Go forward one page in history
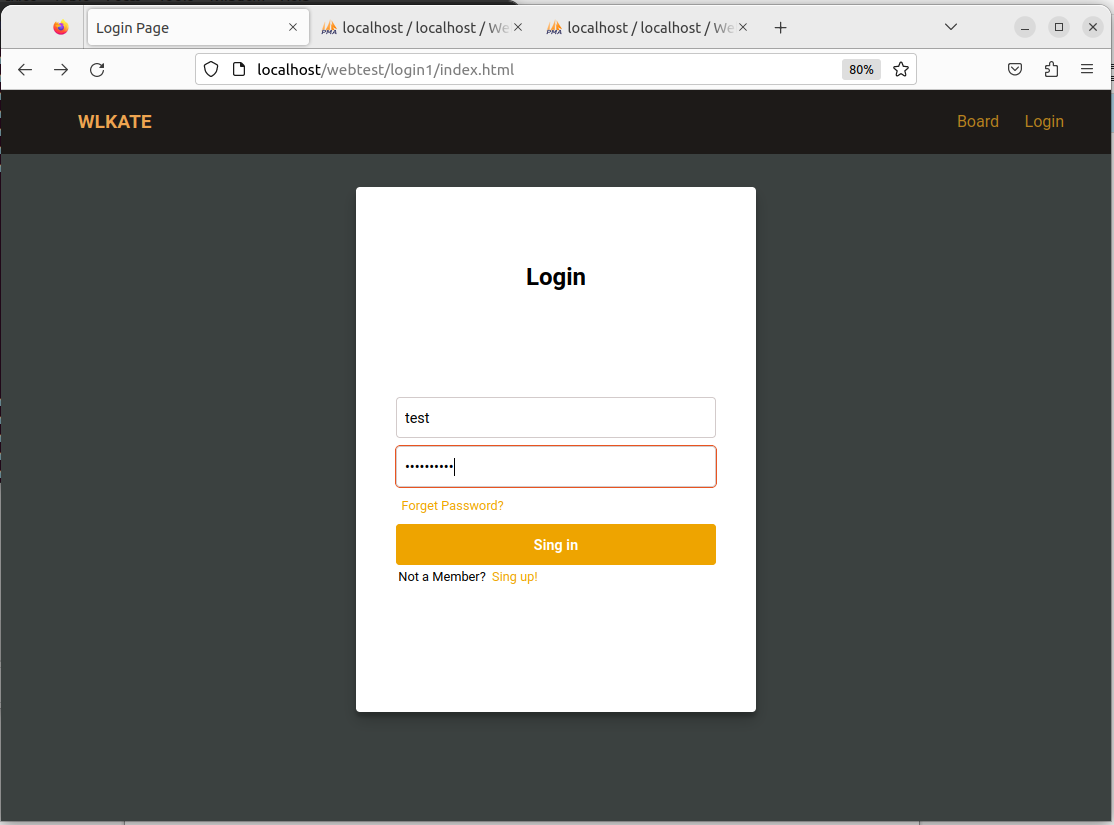 (x=61, y=70)
